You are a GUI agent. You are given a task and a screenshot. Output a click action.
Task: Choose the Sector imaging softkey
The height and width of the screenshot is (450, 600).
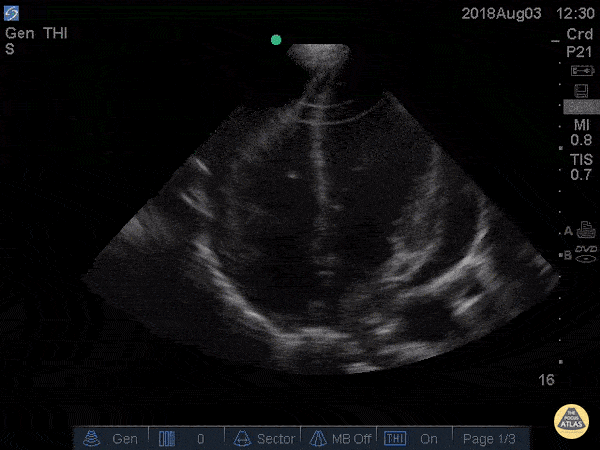point(262,439)
